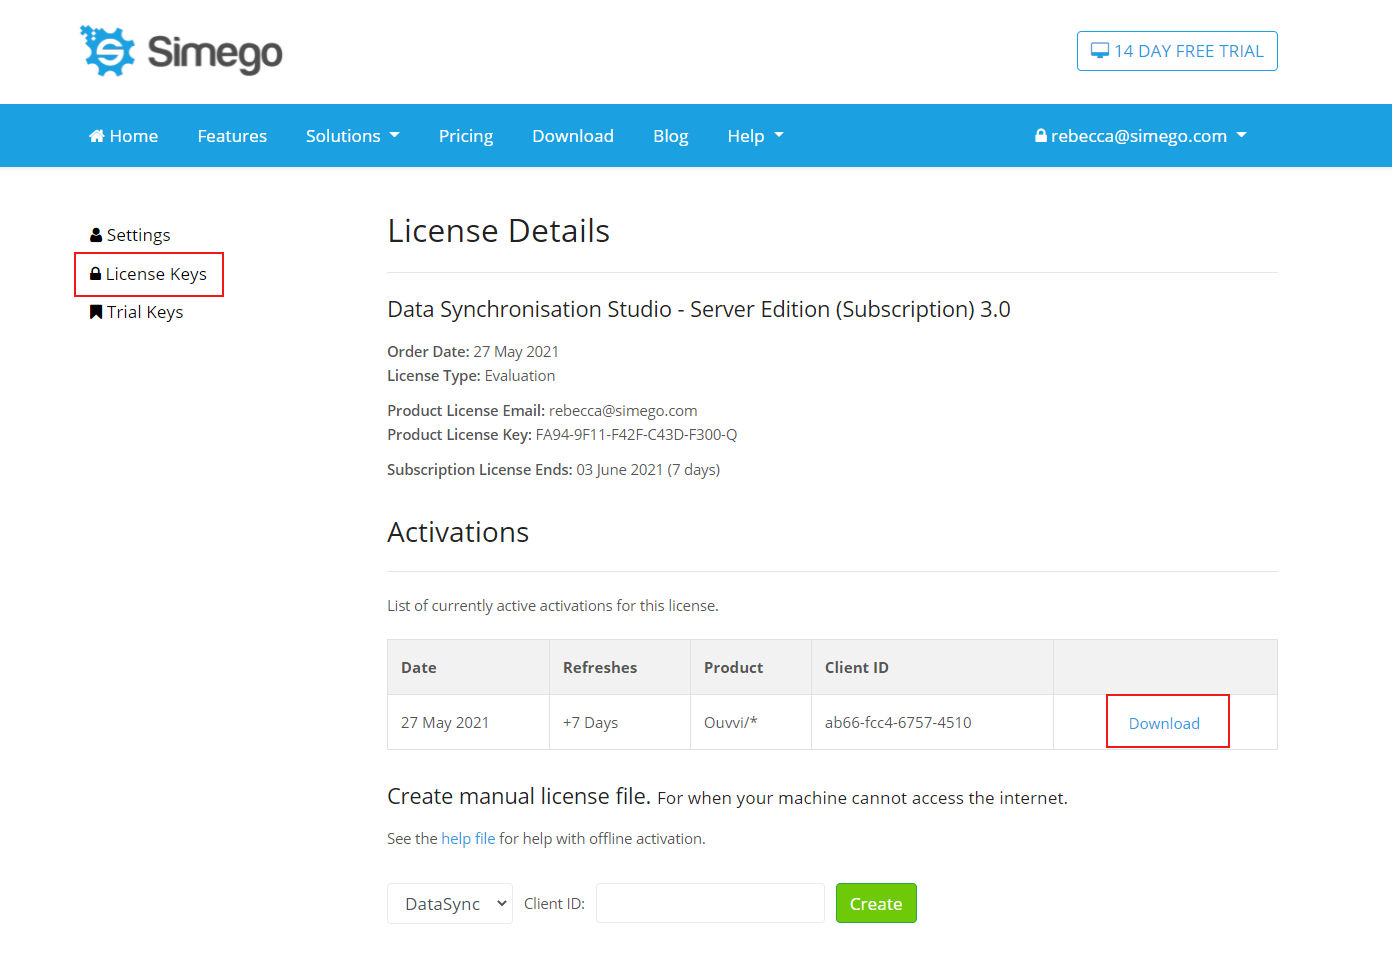Click the License Details heading
The image size is (1392, 964).
pyautogui.click(x=499, y=231)
